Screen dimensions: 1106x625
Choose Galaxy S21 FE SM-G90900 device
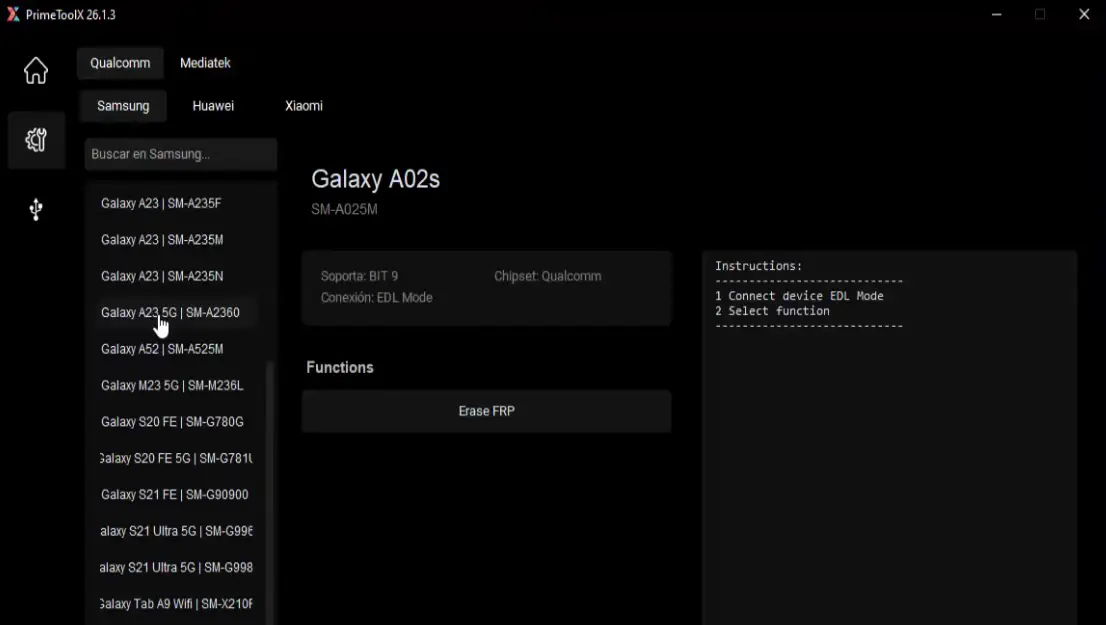click(175, 495)
